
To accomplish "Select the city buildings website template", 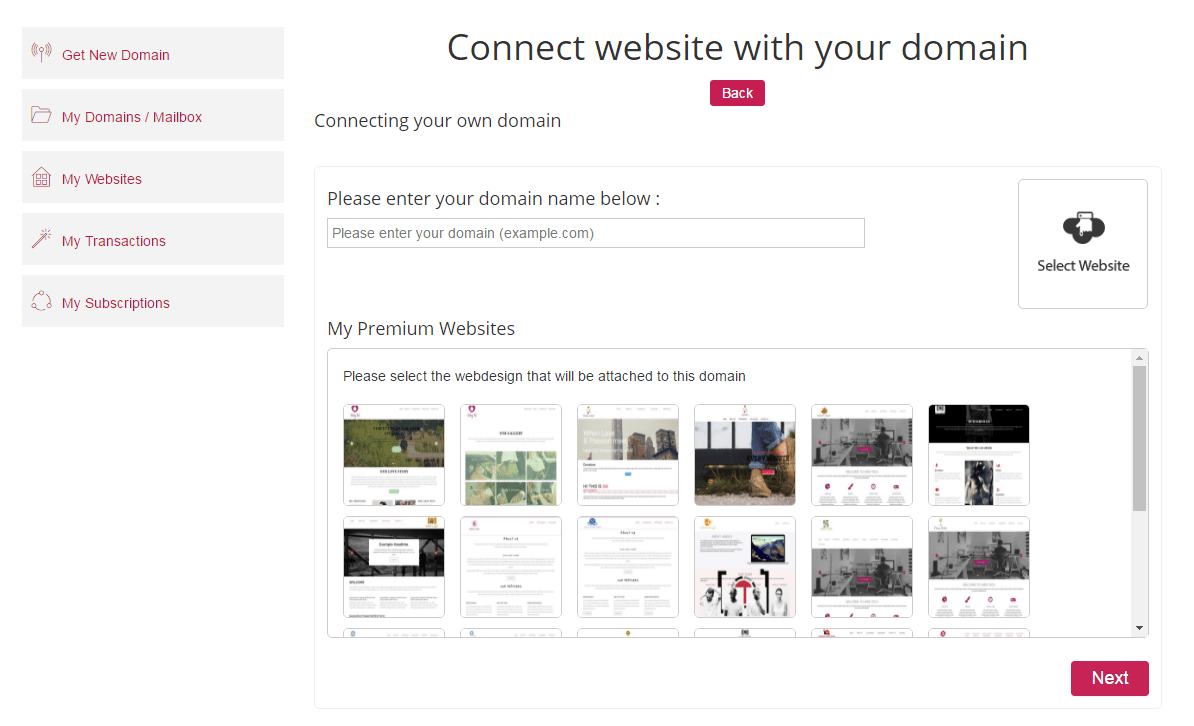I will point(627,455).
